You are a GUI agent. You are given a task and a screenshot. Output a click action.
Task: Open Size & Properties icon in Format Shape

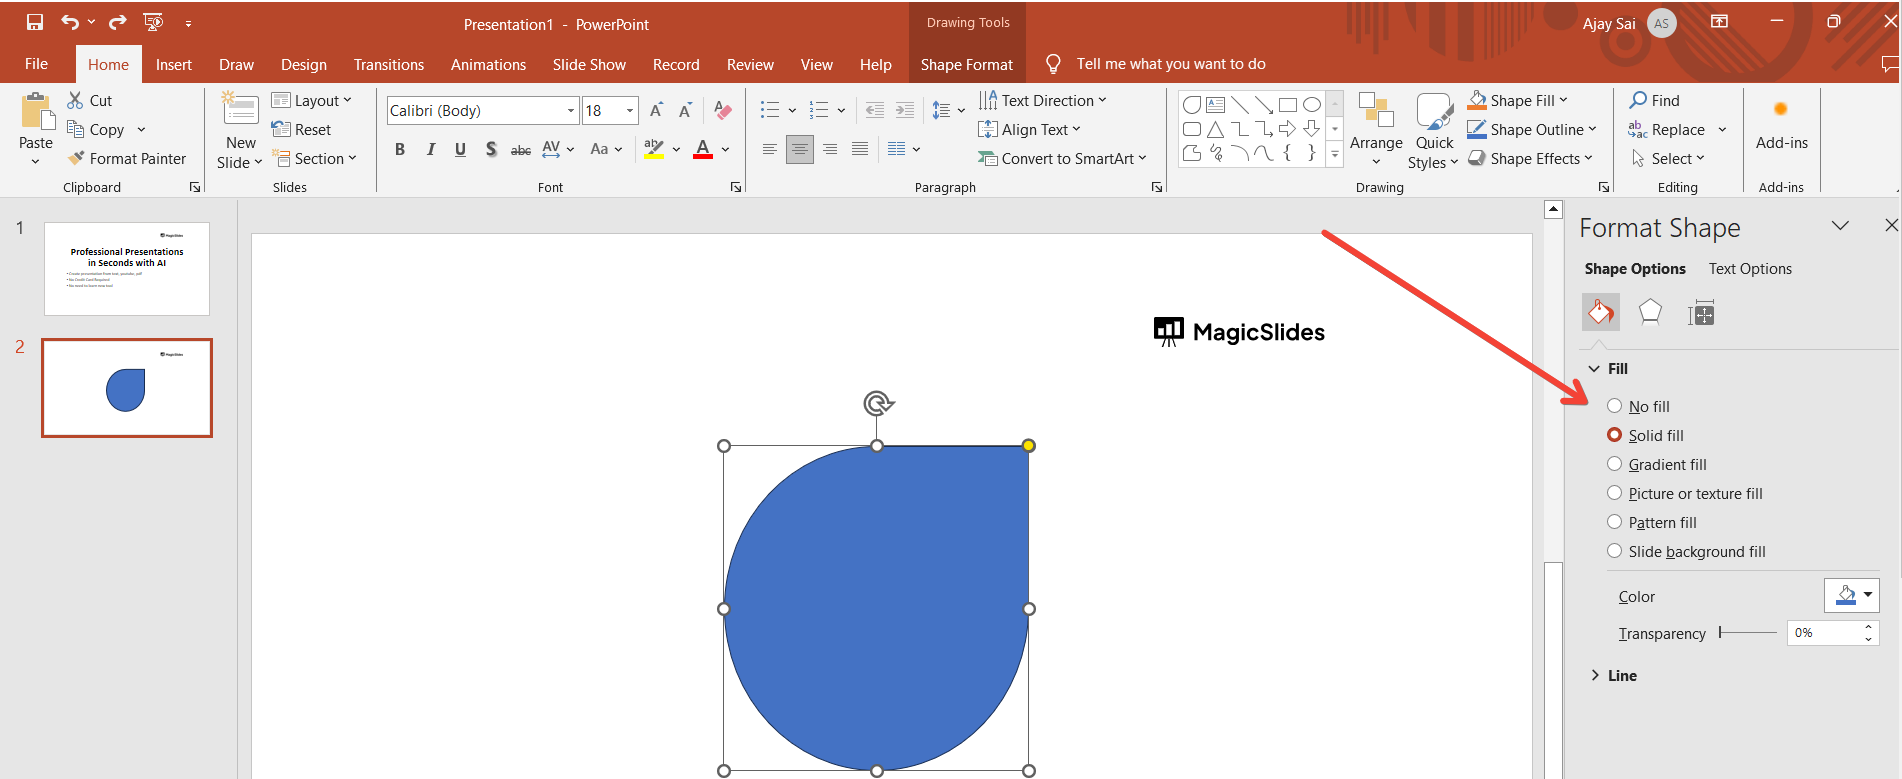(x=1700, y=314)
